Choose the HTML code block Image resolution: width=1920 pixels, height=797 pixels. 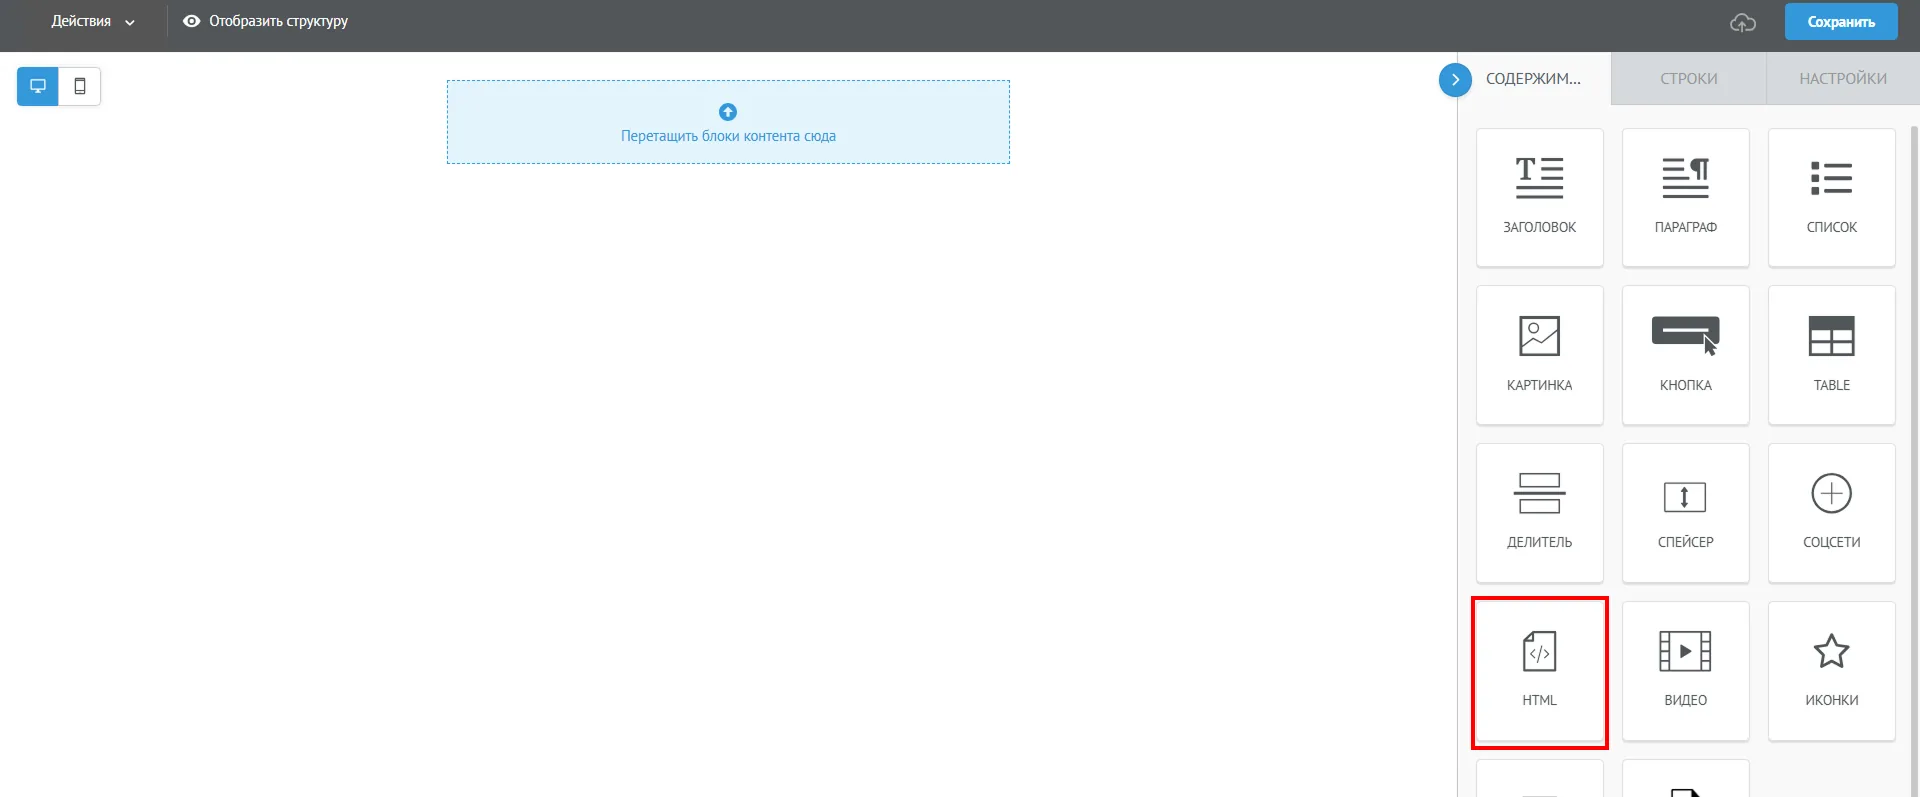coord(1539,671)
